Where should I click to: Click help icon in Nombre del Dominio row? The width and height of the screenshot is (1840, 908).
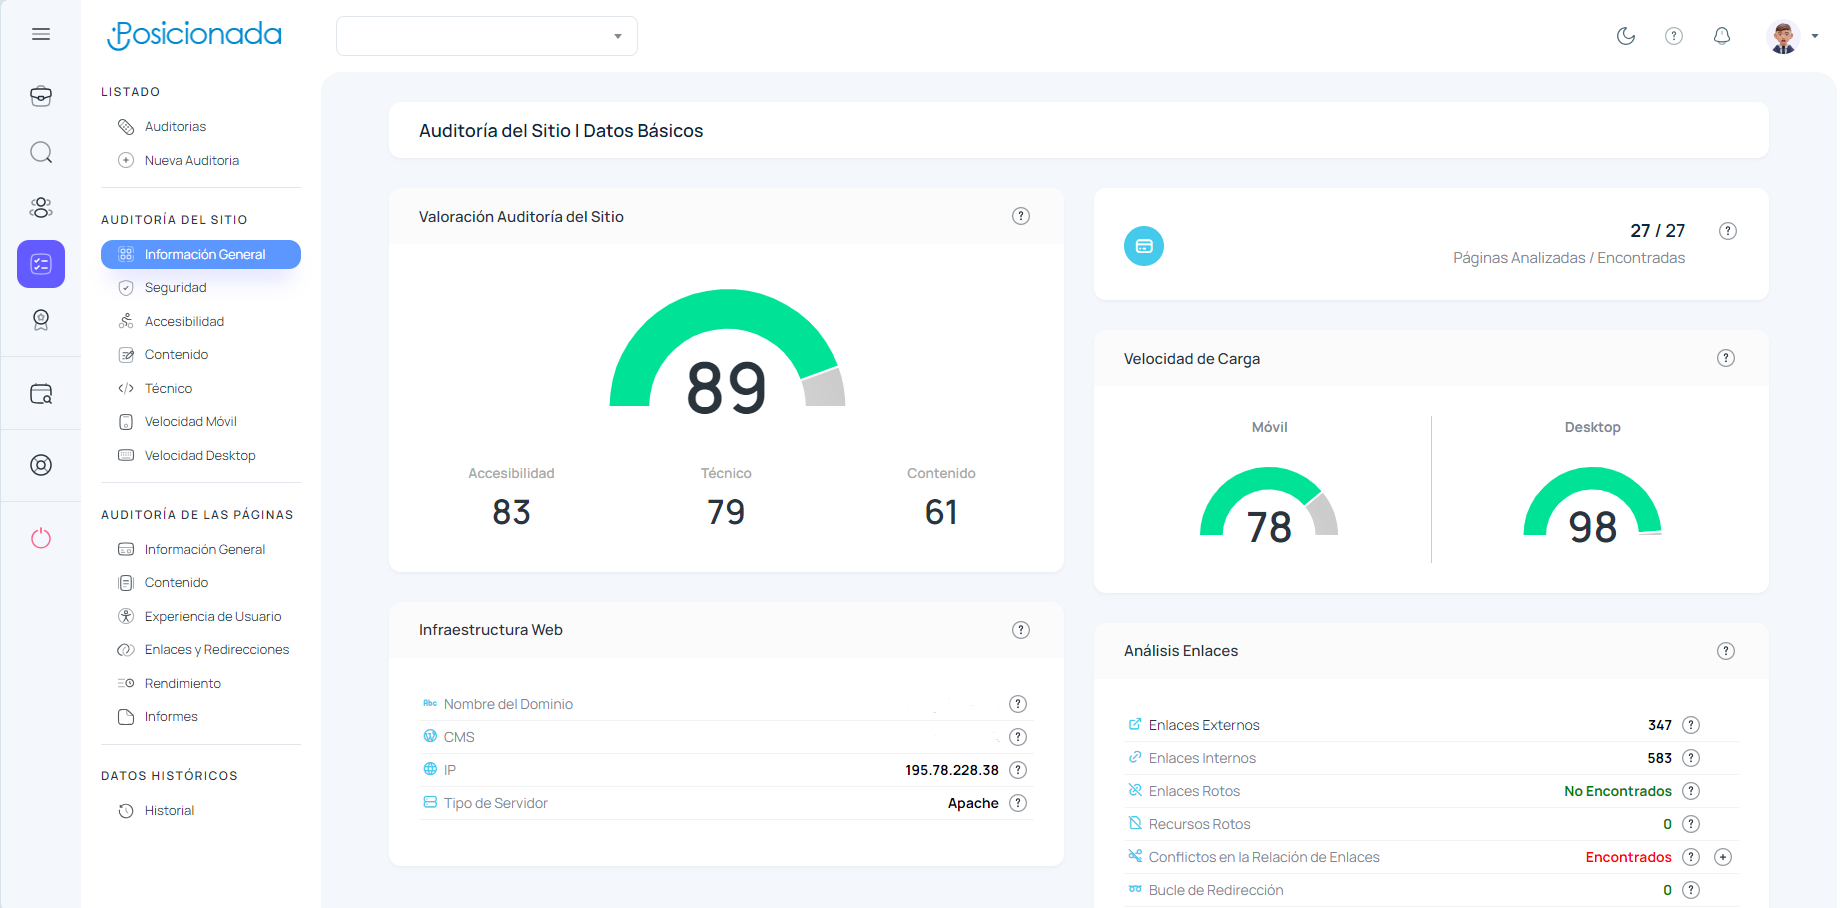click(x=1018, y=704)
